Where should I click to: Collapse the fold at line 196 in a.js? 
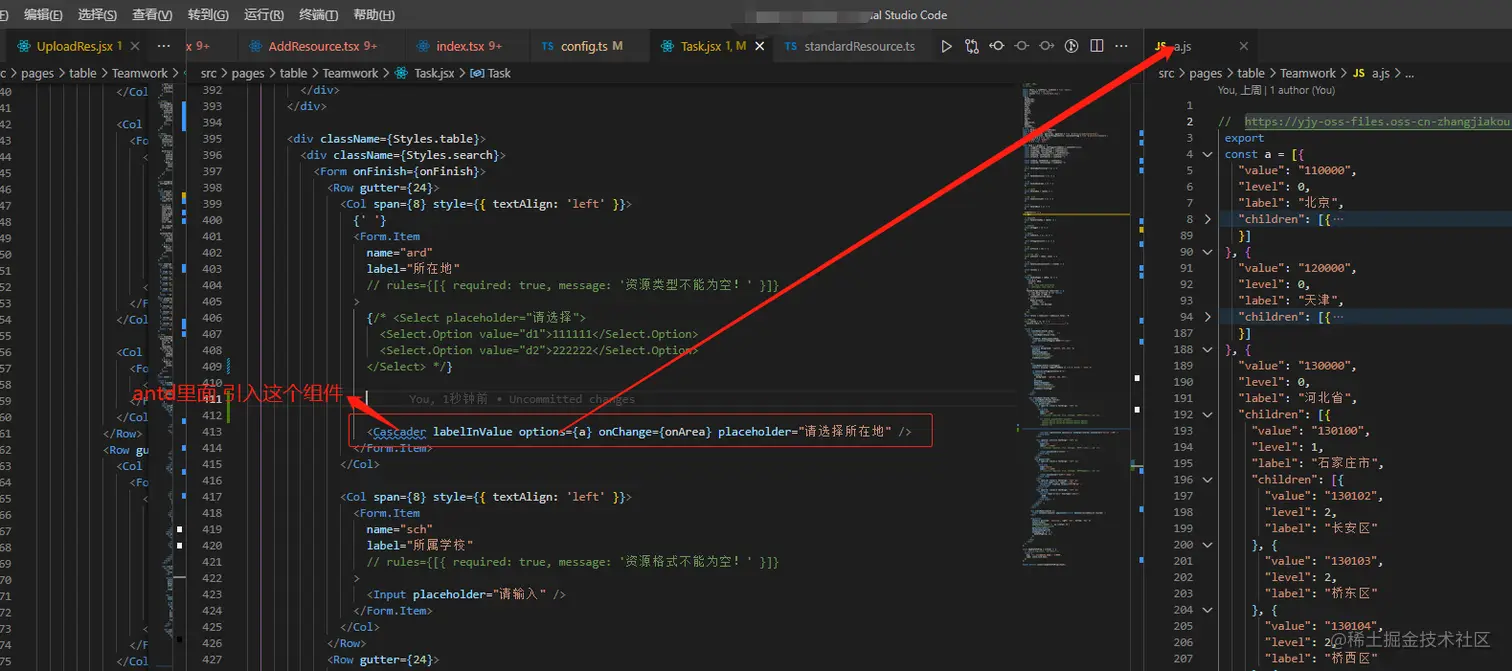tap(1207, 479)
